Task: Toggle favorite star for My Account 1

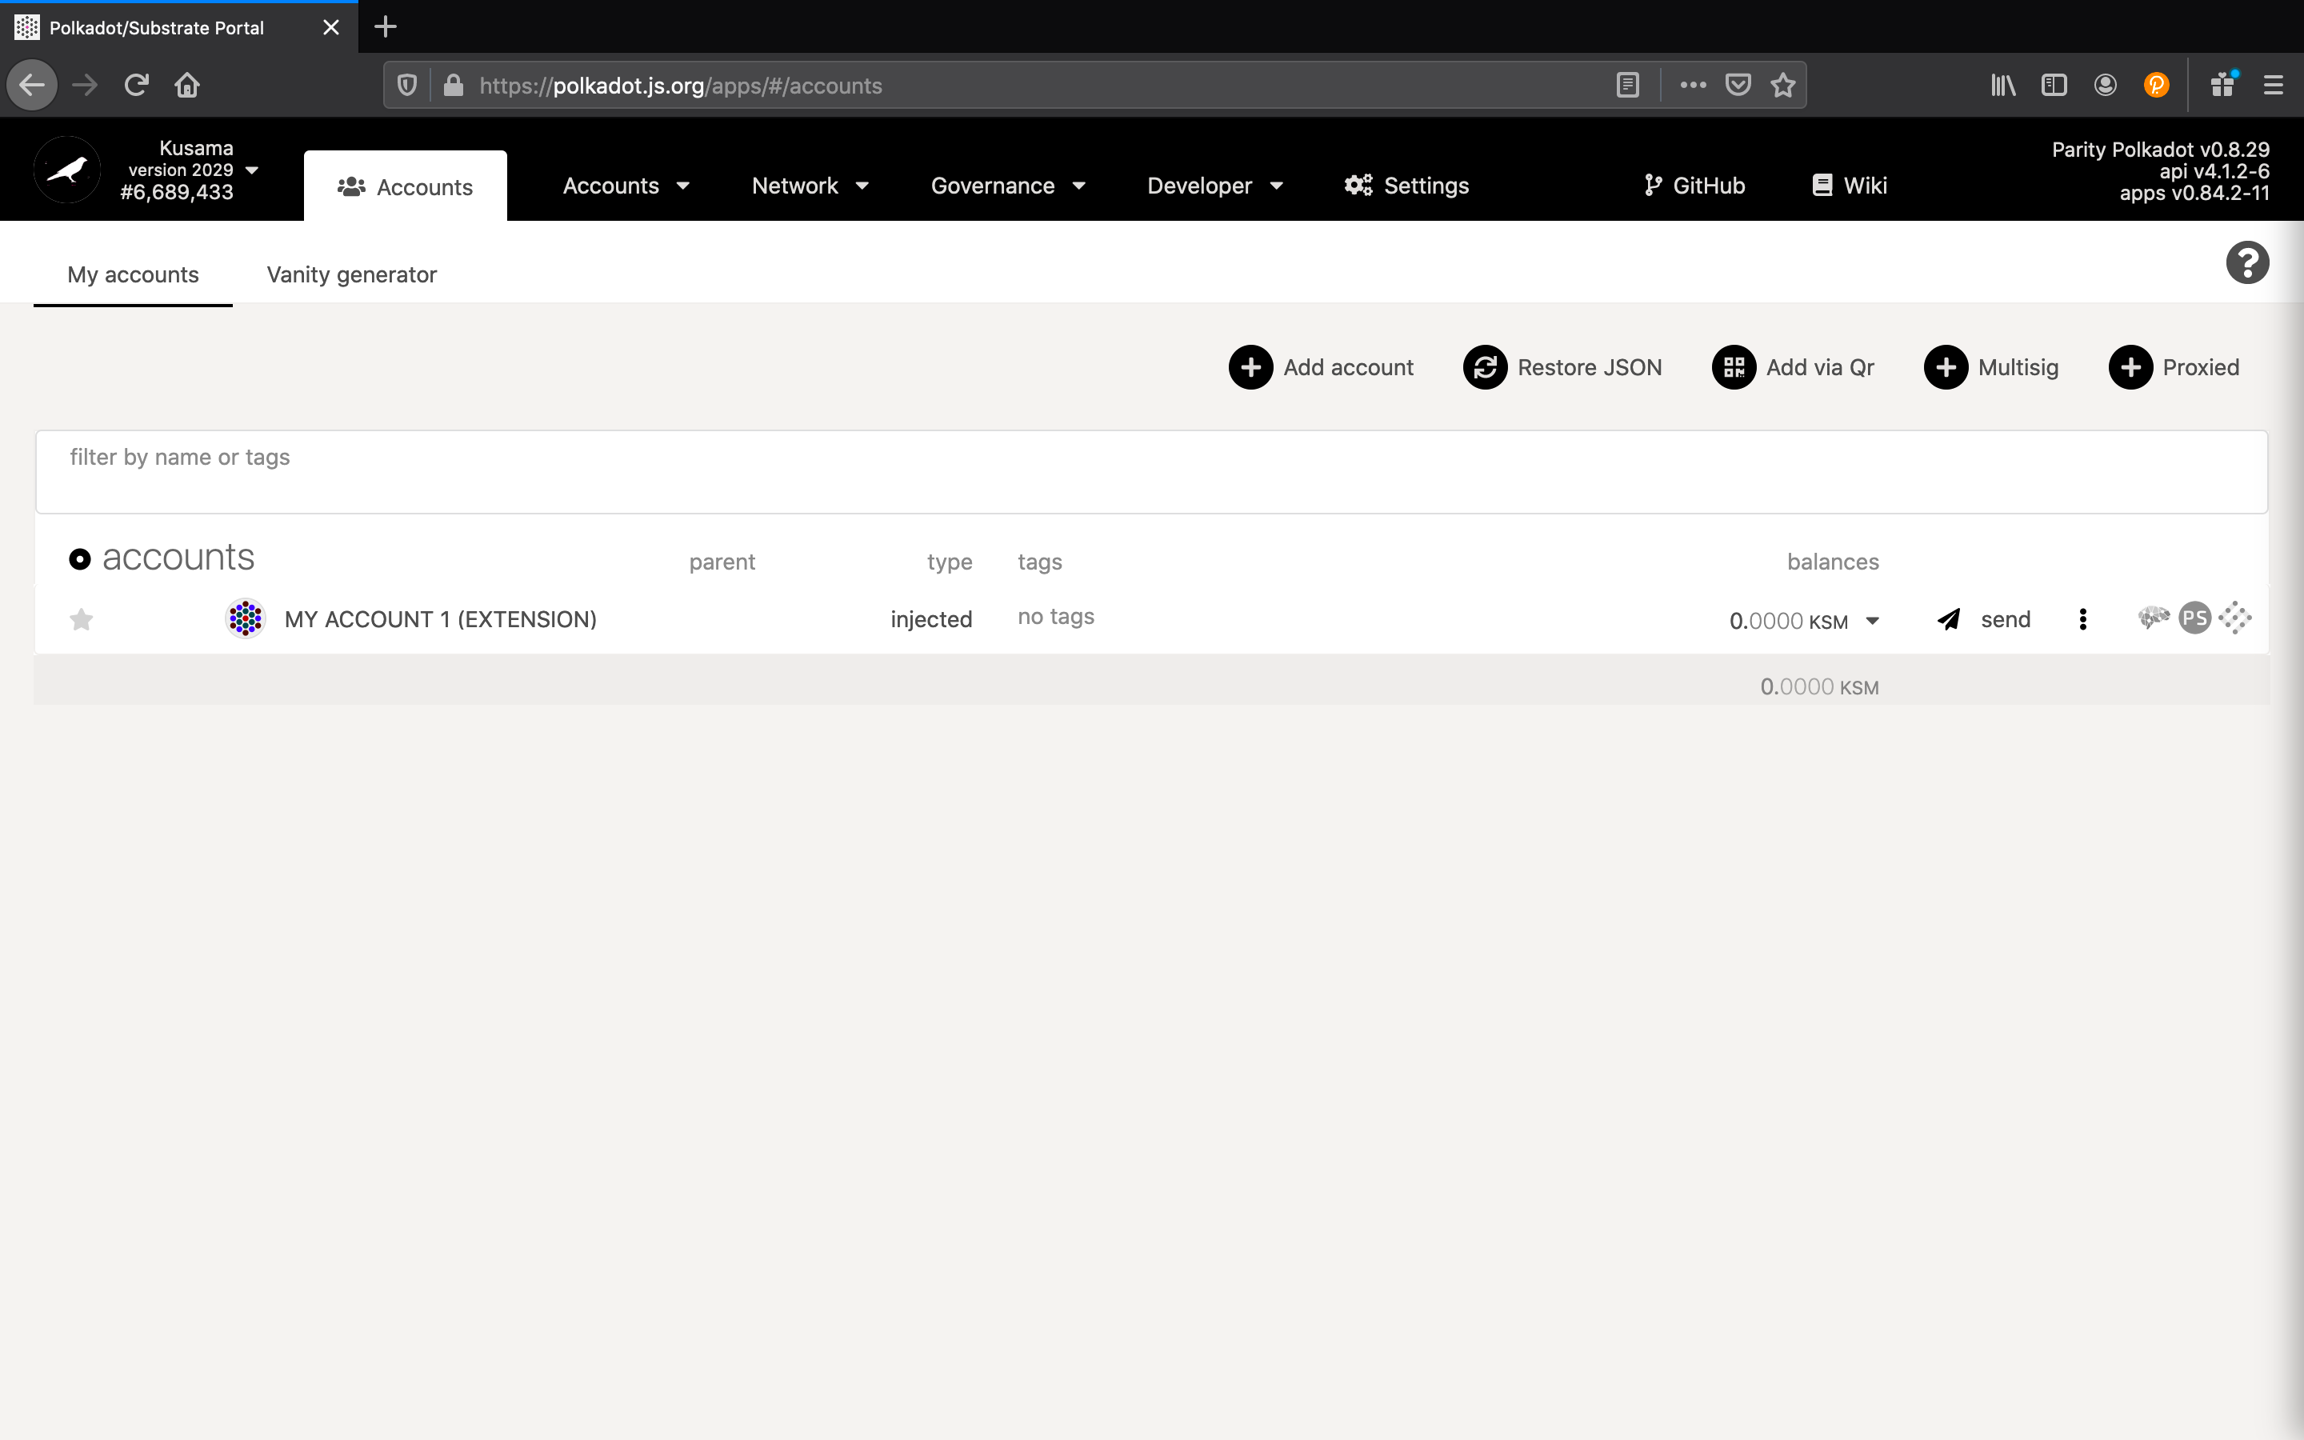Action: click(x=81, y=620)
